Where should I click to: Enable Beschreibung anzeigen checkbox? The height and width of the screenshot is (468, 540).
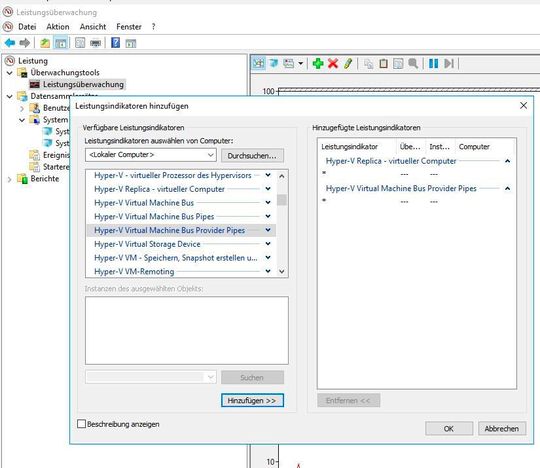coord(81,424)
